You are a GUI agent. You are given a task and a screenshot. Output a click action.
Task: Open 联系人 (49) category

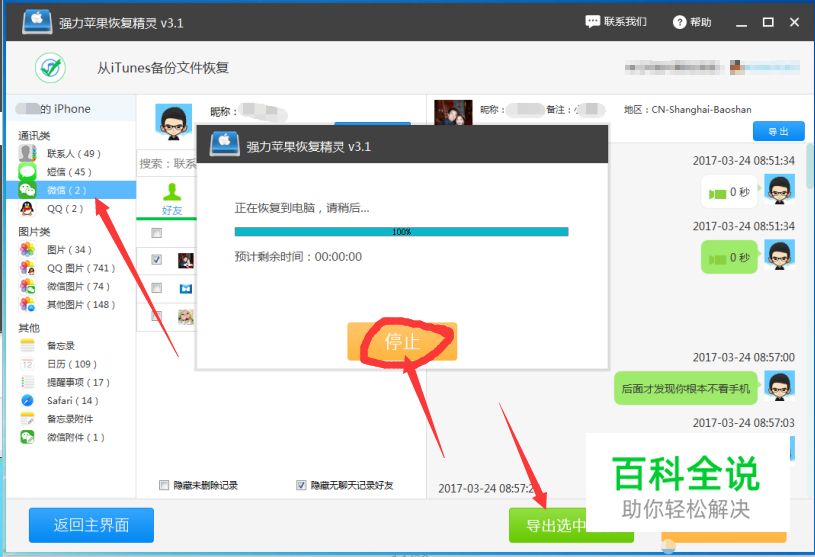tap(71, 153)
